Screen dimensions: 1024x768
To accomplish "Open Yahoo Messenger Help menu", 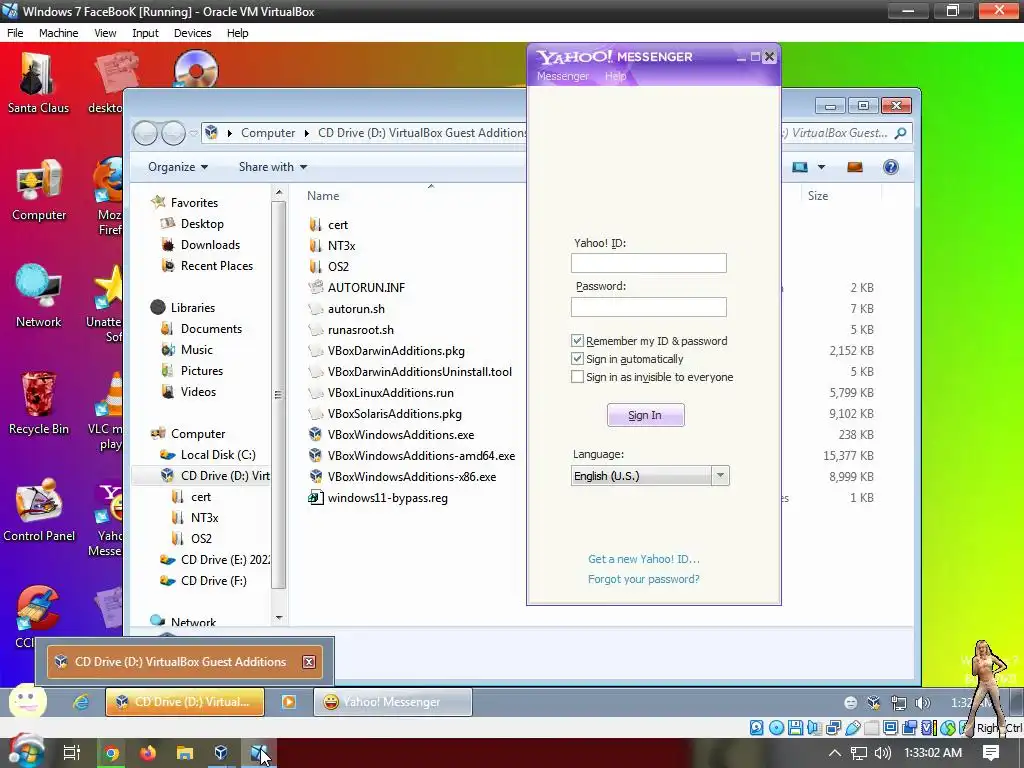I will click(615, 76).
